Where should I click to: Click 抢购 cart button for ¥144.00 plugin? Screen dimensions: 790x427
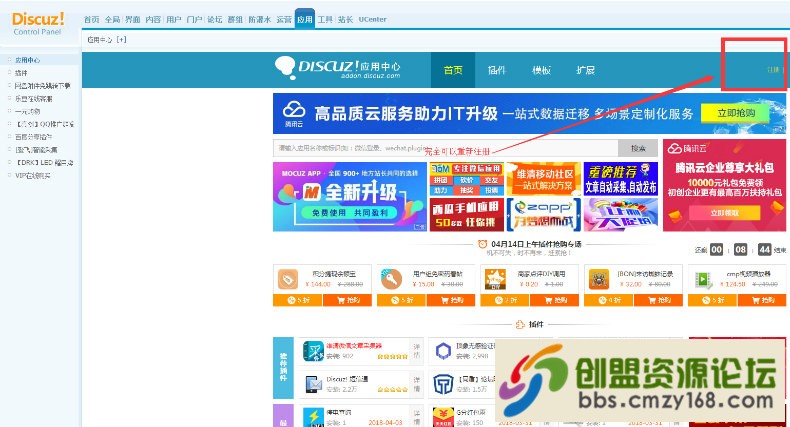(348, 300)
